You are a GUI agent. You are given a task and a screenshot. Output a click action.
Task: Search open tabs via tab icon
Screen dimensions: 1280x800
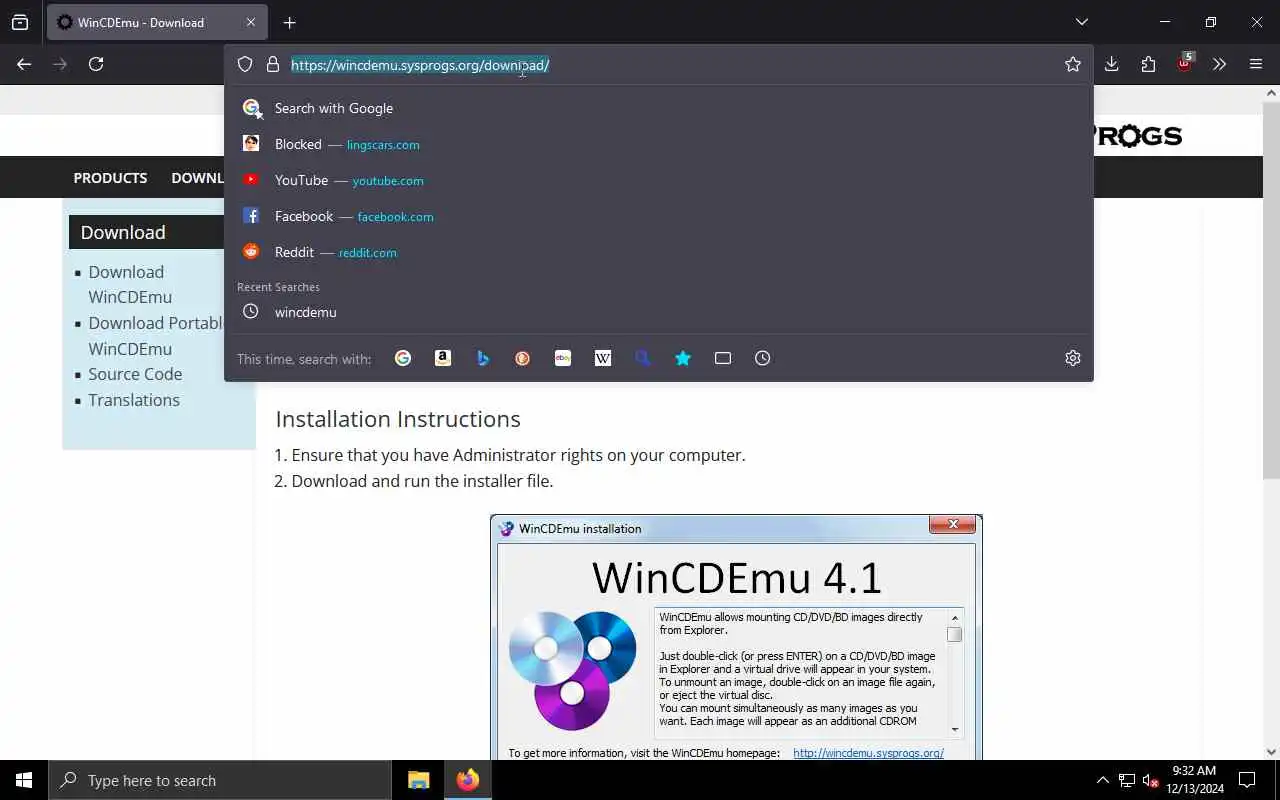[723, 358]
